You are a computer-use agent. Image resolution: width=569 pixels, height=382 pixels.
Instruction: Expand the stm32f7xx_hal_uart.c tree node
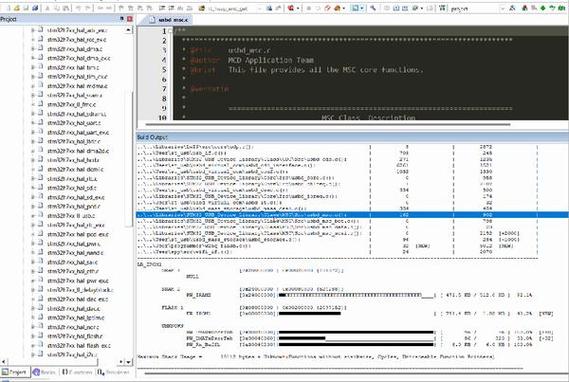pos(33,123)
